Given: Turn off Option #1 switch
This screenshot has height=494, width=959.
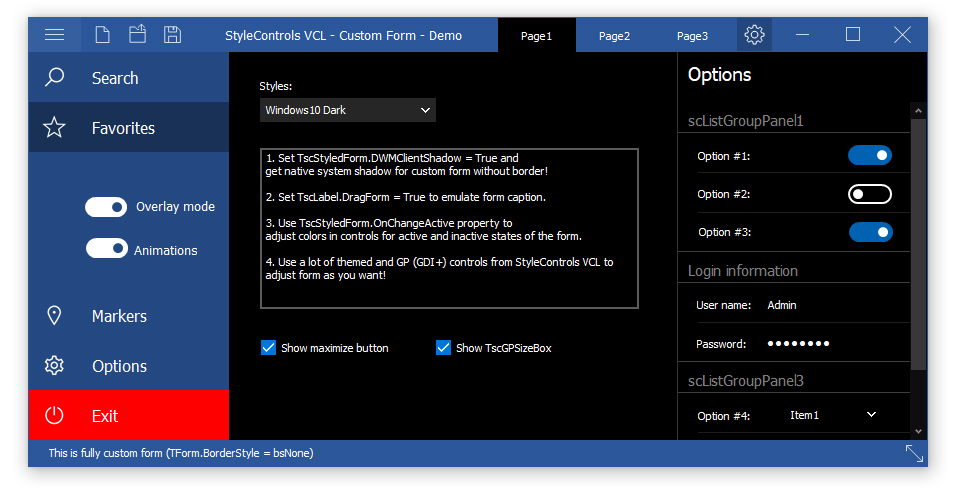Looking at the screenshot, I should (870, 155).
